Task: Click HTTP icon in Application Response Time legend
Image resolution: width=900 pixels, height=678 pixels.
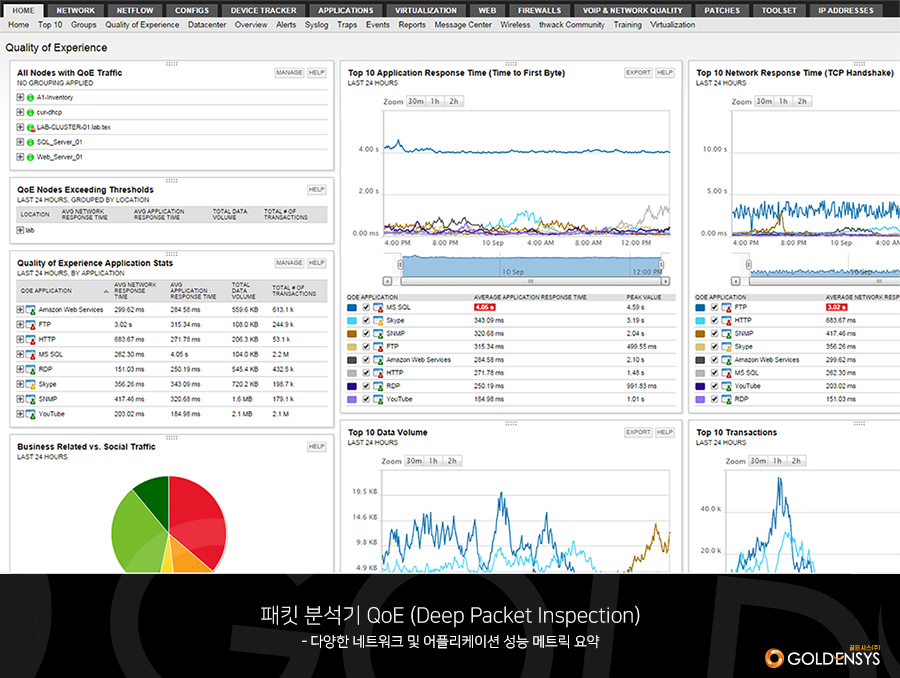Action: [x=378, y=373]
